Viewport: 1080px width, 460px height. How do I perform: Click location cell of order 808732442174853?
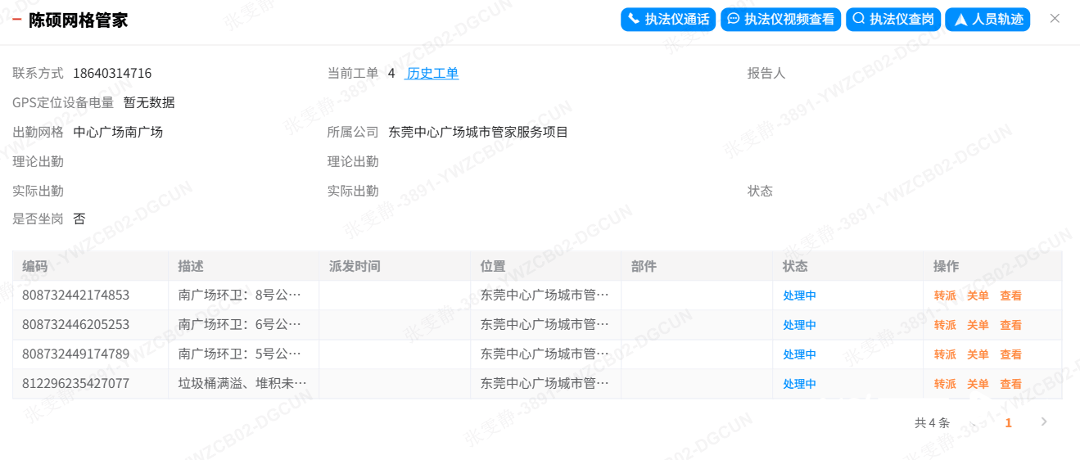pyautogui.click(x=545, y=295)
